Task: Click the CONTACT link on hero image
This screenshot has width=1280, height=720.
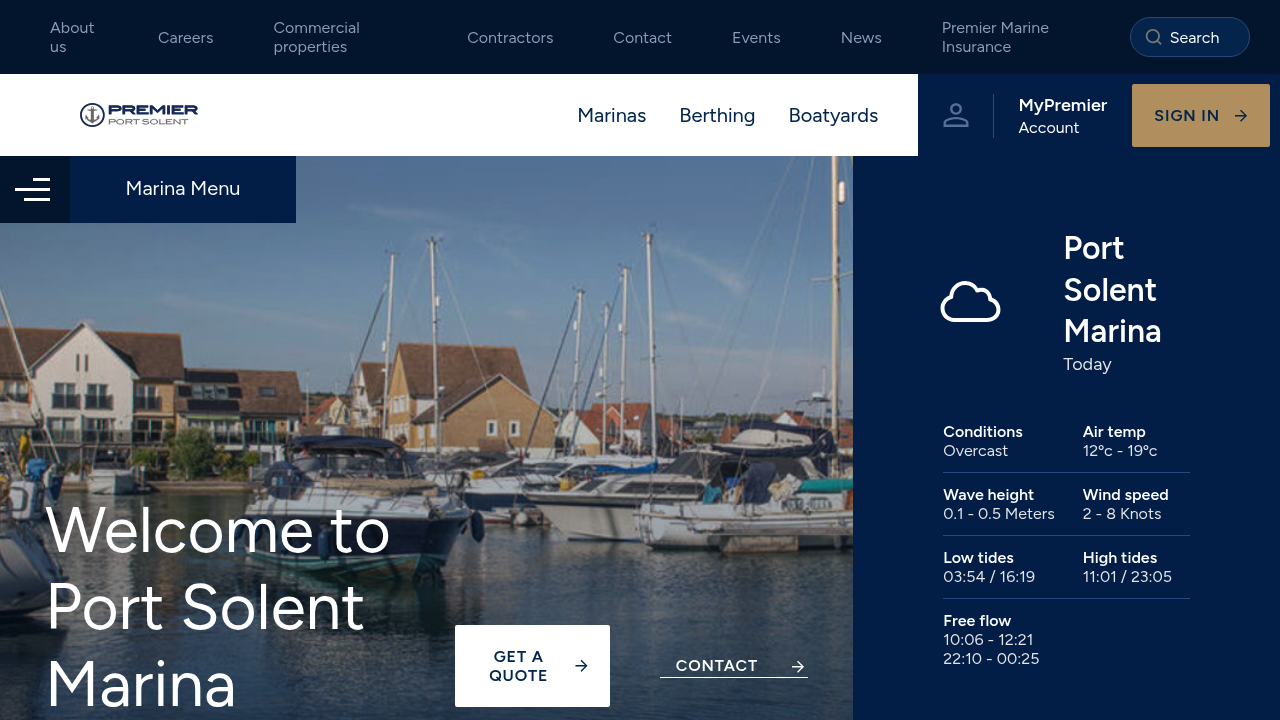Action: tap(734, 666)
